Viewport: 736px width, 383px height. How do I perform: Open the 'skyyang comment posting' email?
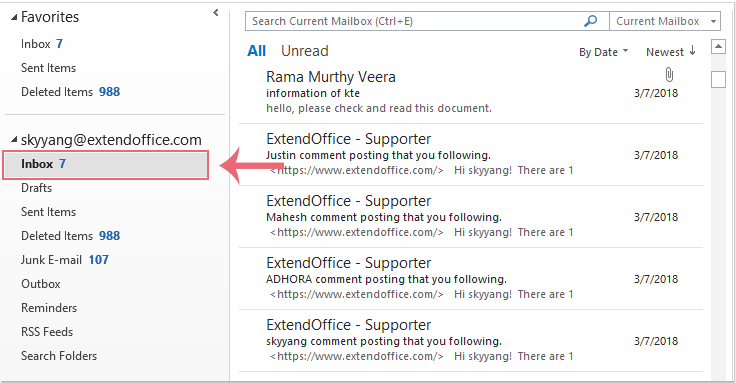(471, 340)
